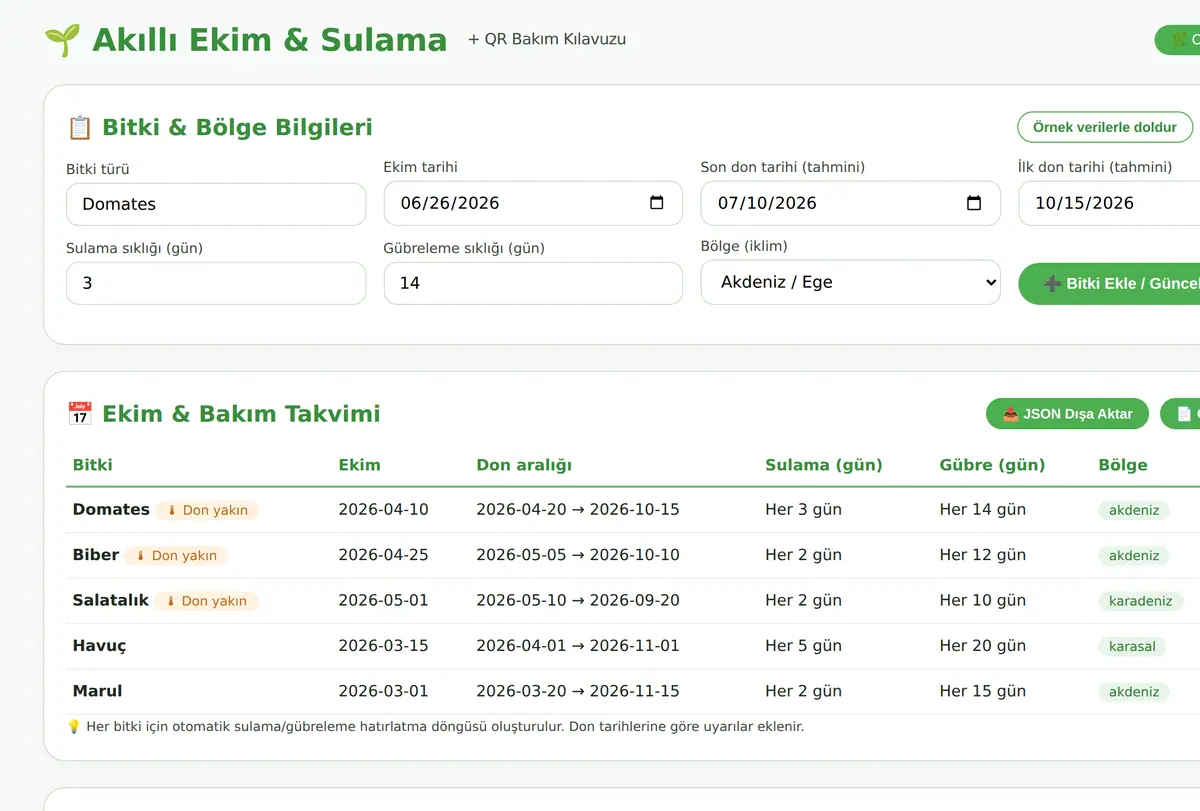
Task: Click the + QR Bakım Kılavuzu subtitle
Action: point(547,40)
